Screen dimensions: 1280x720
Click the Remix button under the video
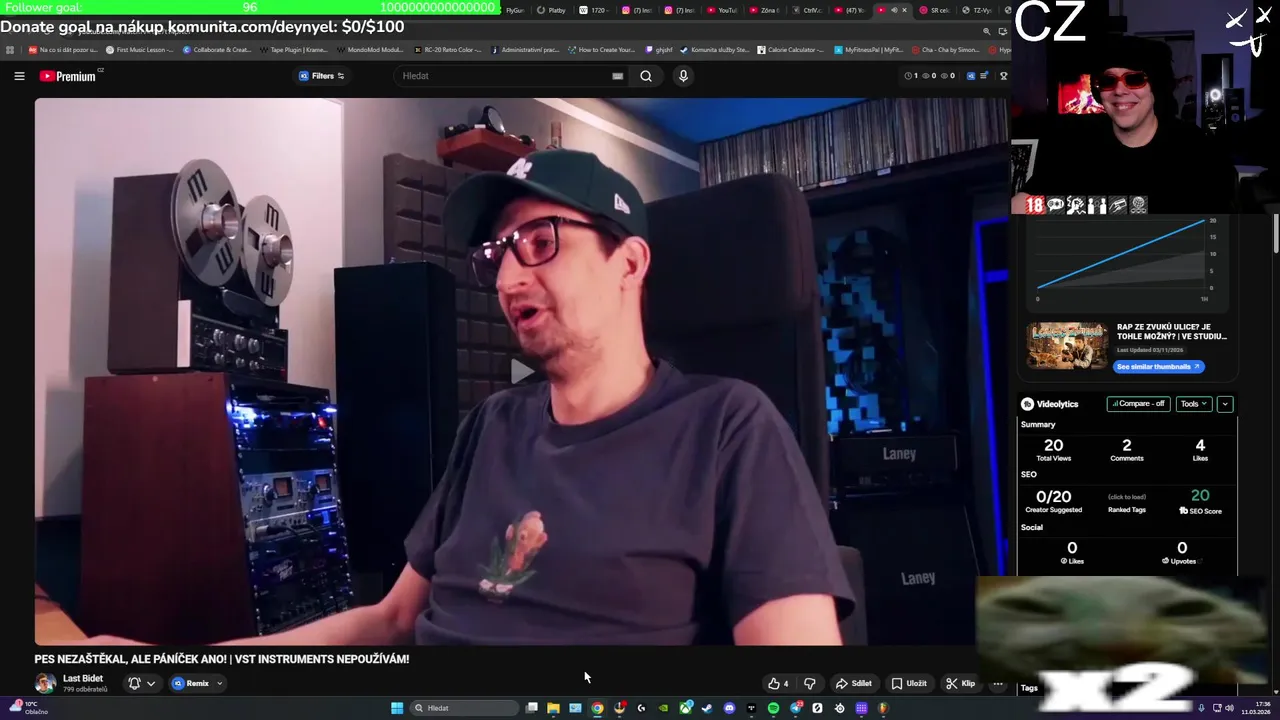(x=191, y=684)
